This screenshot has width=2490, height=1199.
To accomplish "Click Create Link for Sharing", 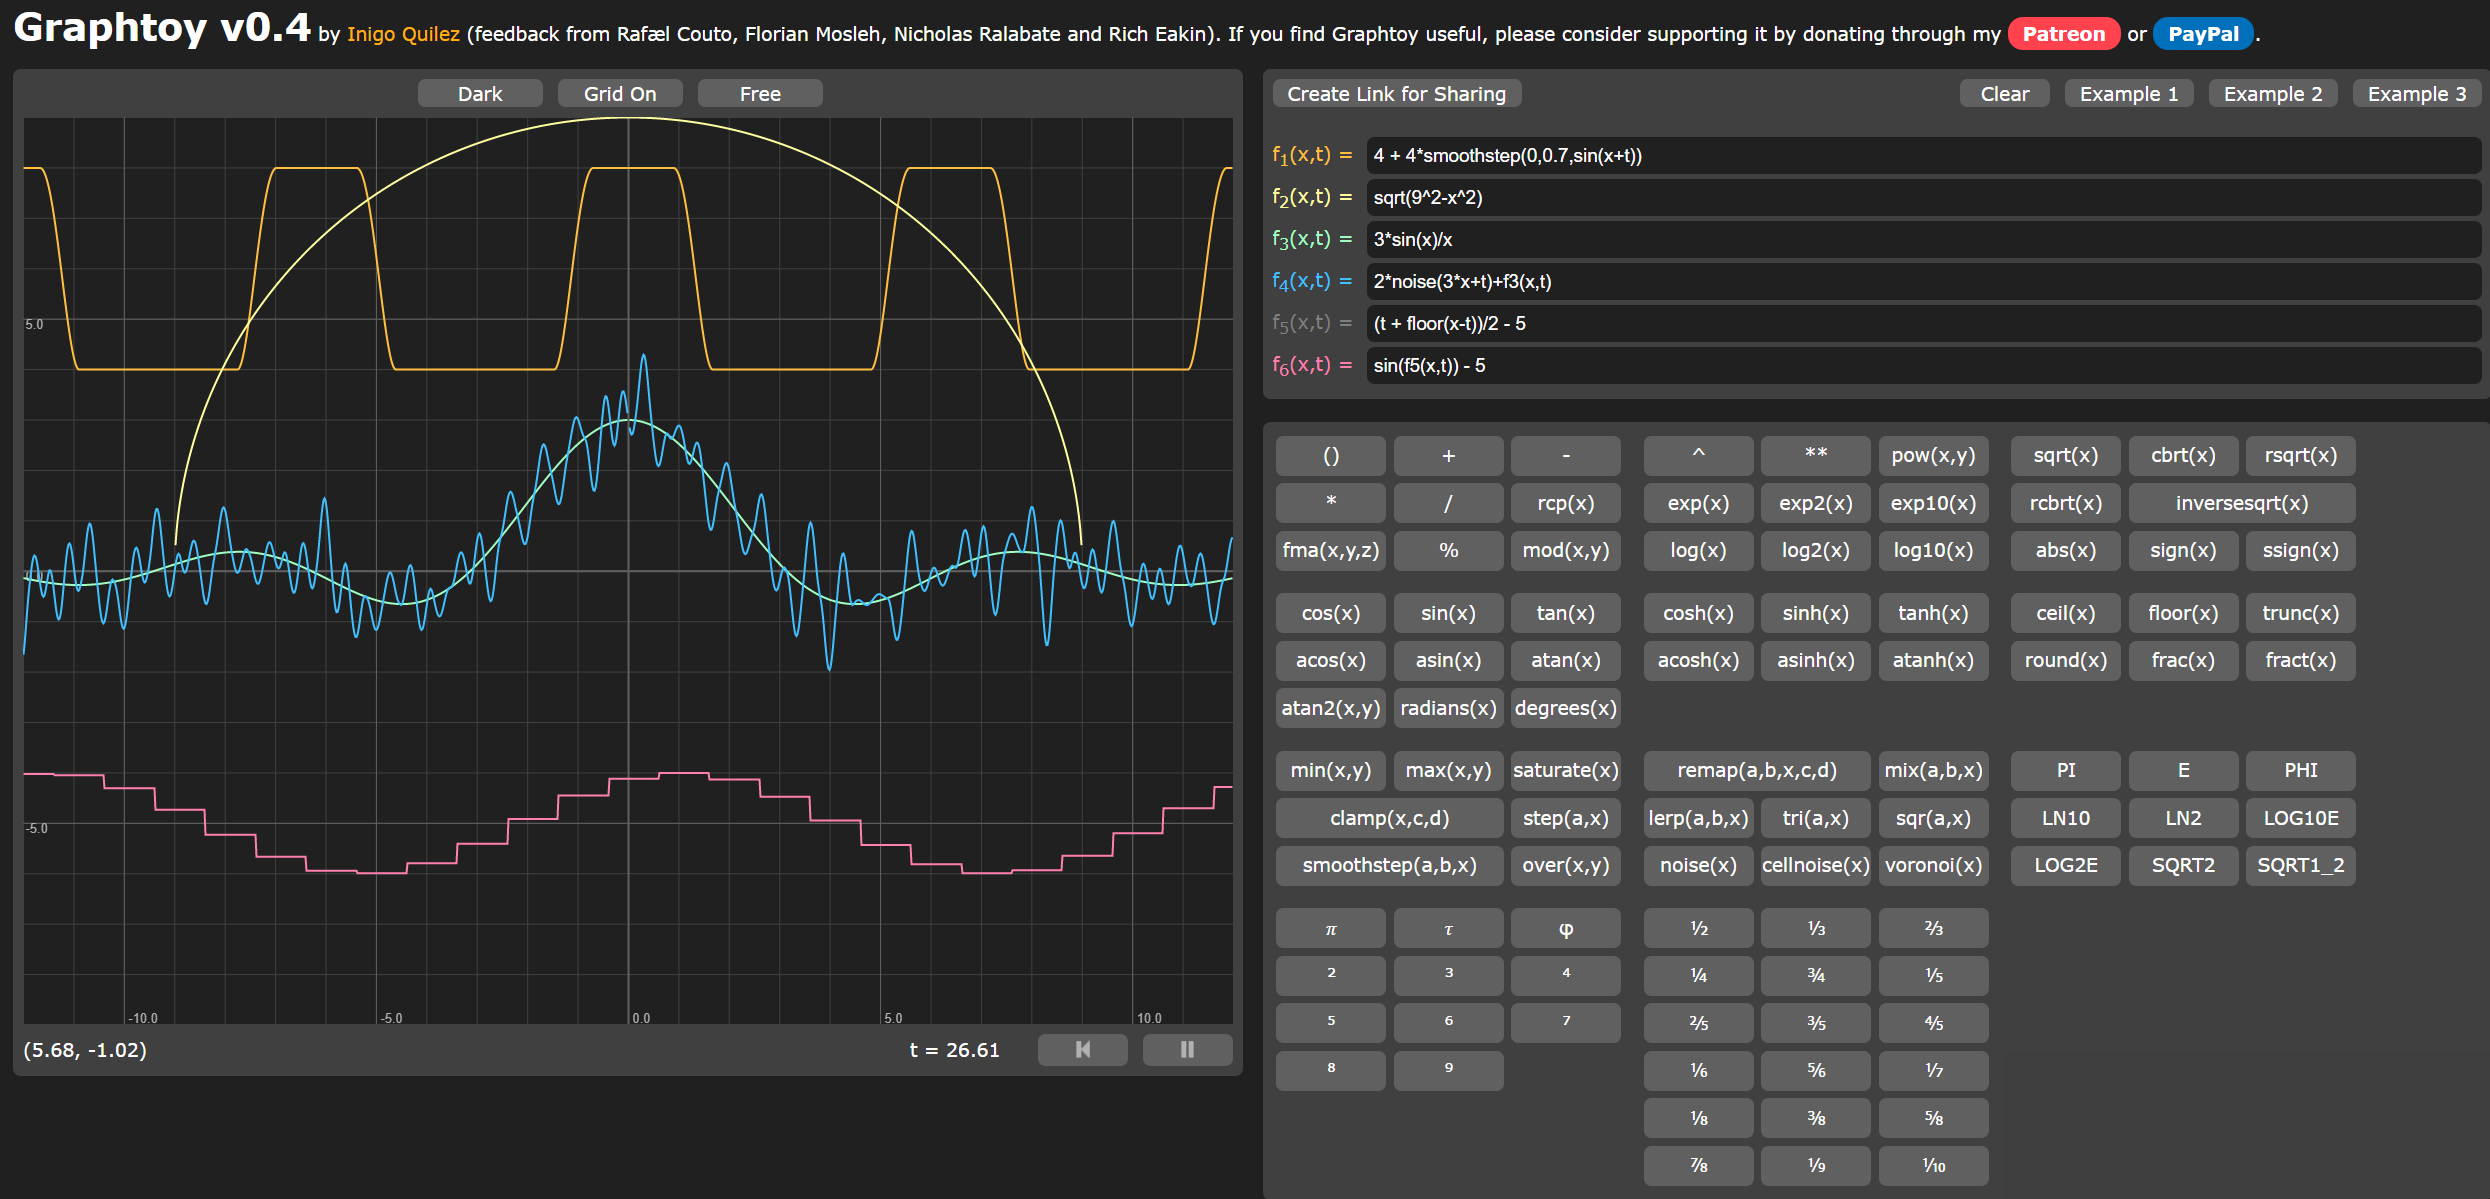I will pos(1396,94).
